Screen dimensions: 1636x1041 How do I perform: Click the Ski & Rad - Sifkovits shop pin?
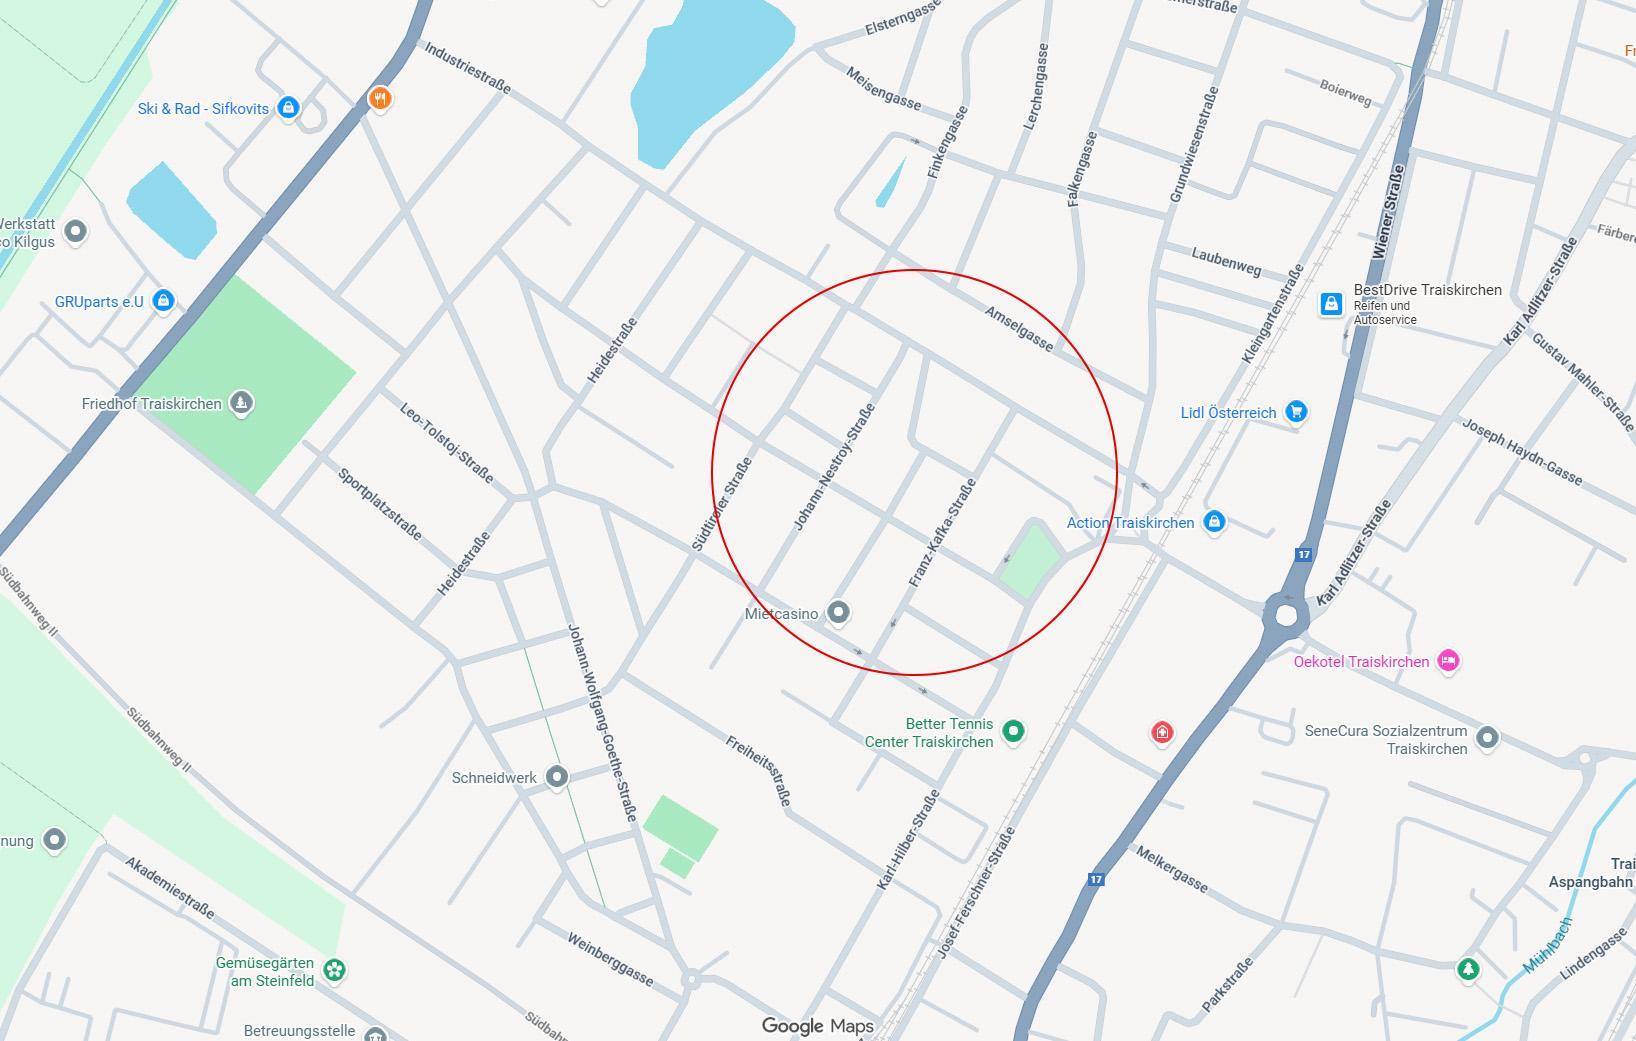click(288, 107)
